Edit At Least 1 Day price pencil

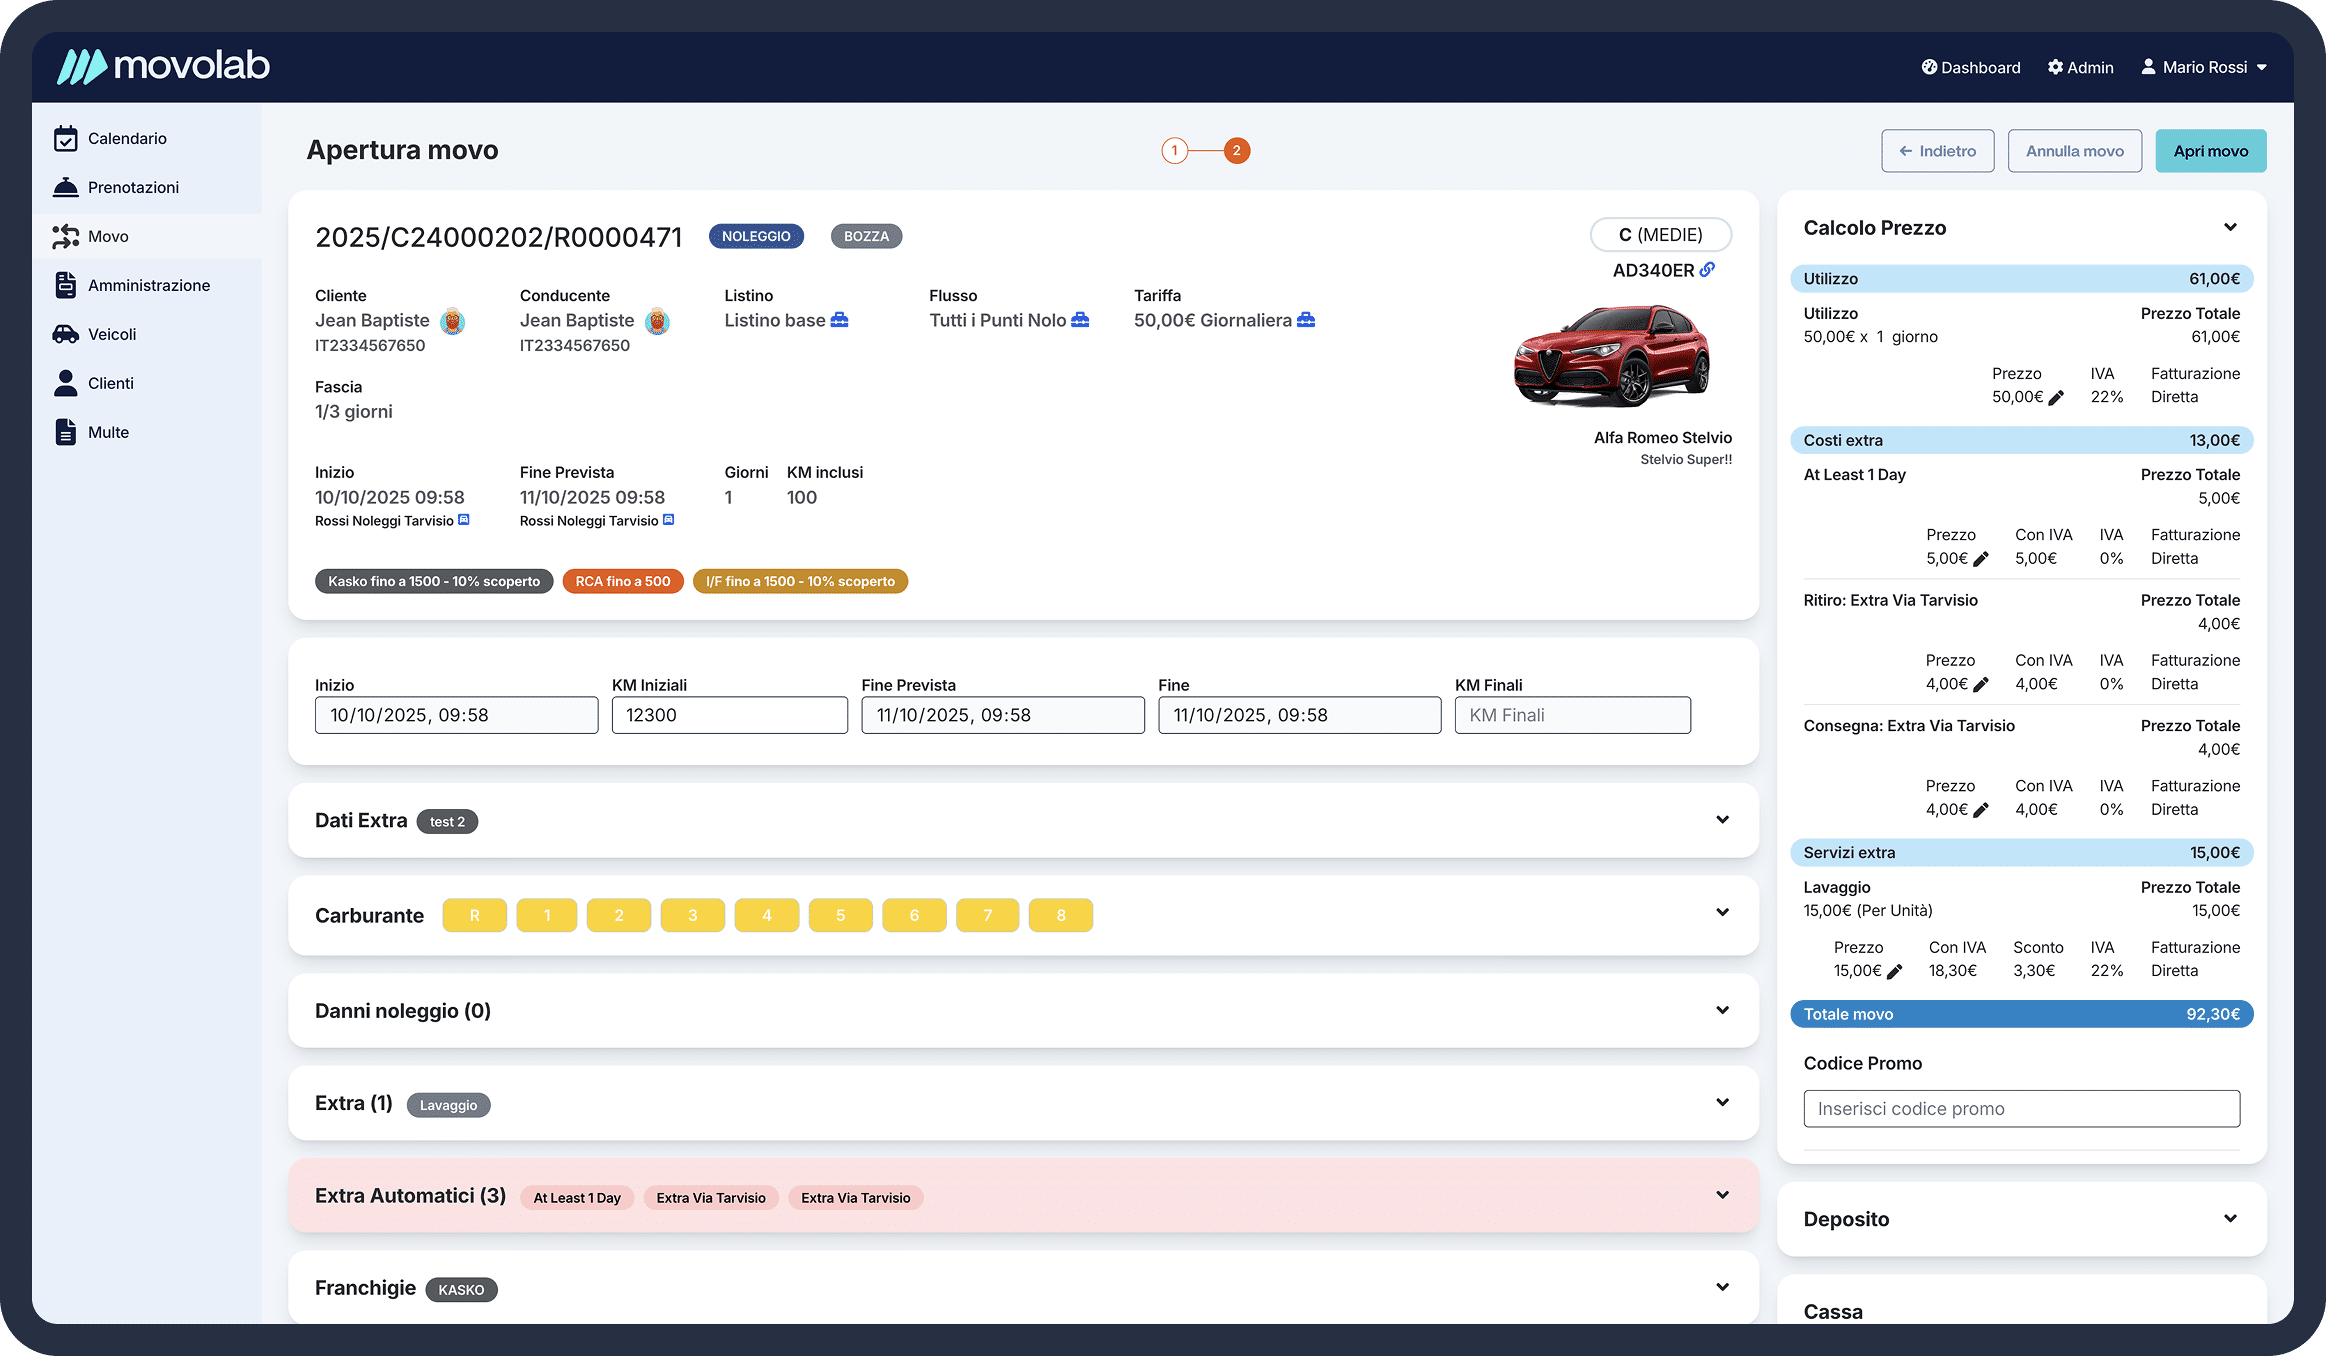(1980, 560)
